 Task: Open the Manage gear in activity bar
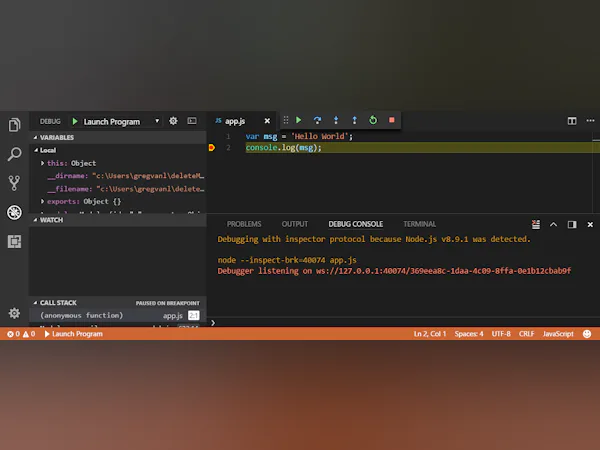14,313
